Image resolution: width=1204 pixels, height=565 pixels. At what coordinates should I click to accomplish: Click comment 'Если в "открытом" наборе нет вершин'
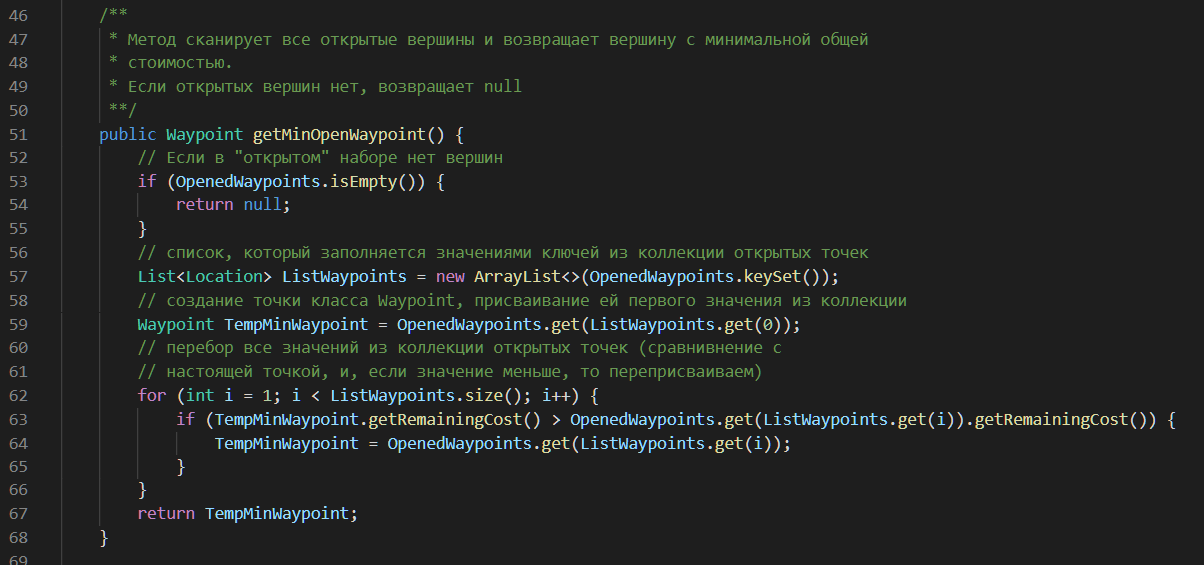click(321, 158)
